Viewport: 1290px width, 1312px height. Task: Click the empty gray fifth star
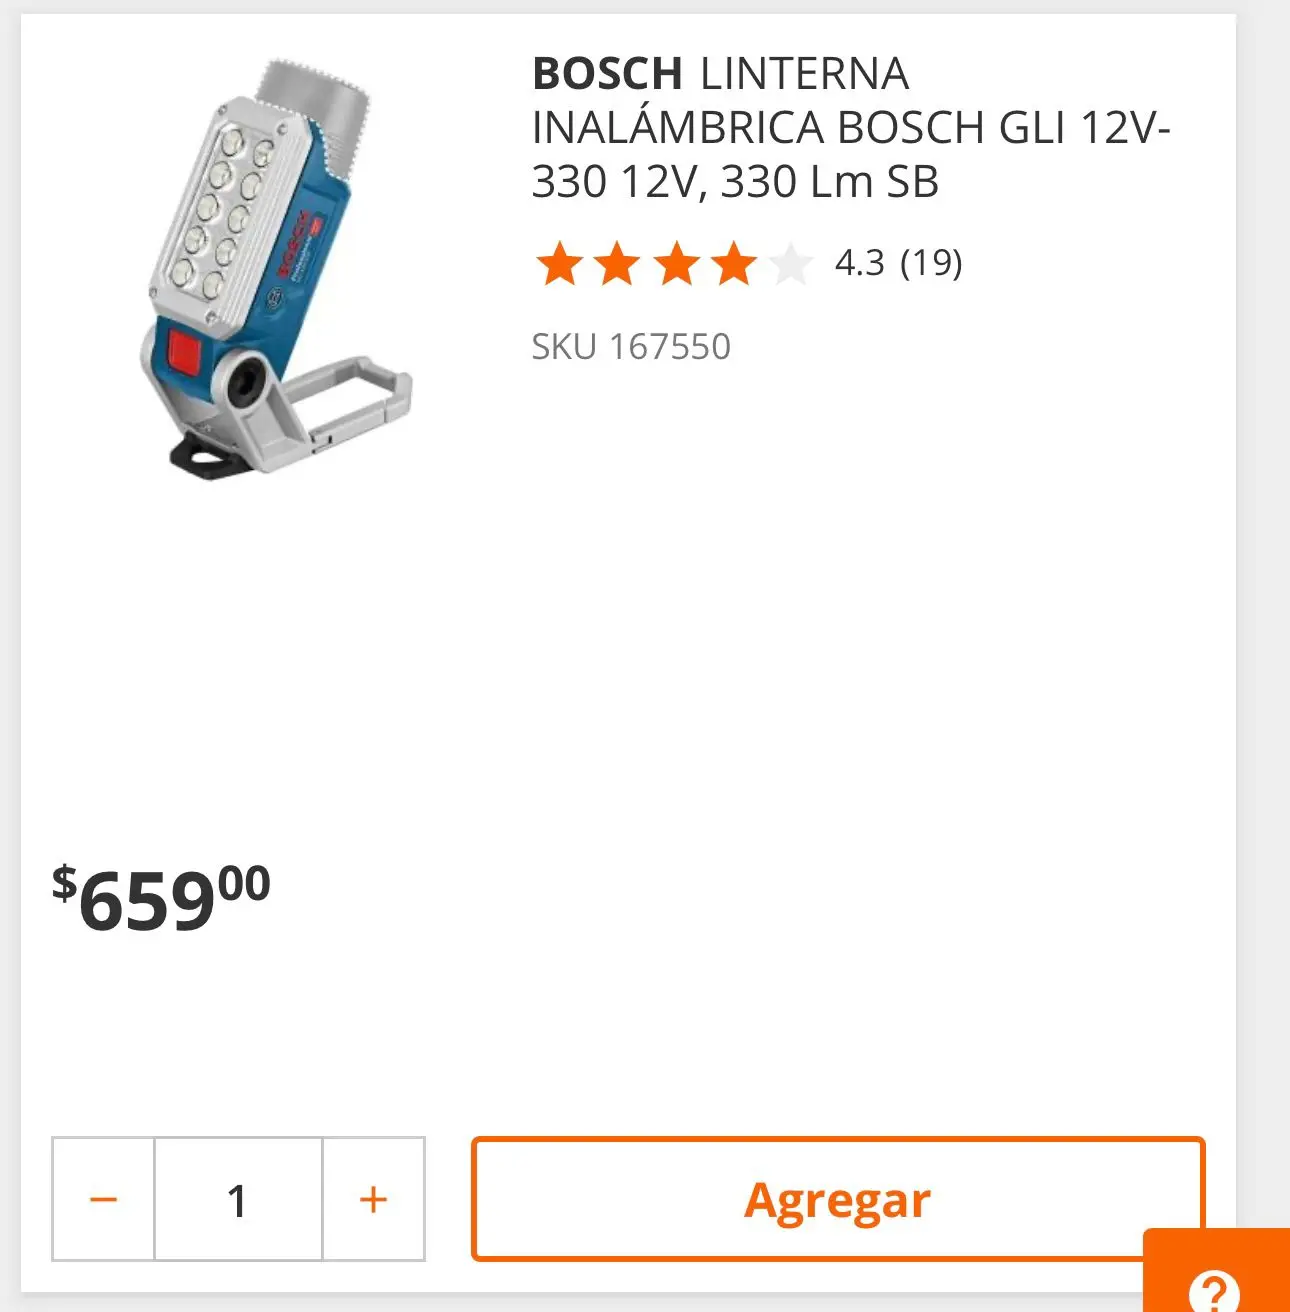coord(792,264)
